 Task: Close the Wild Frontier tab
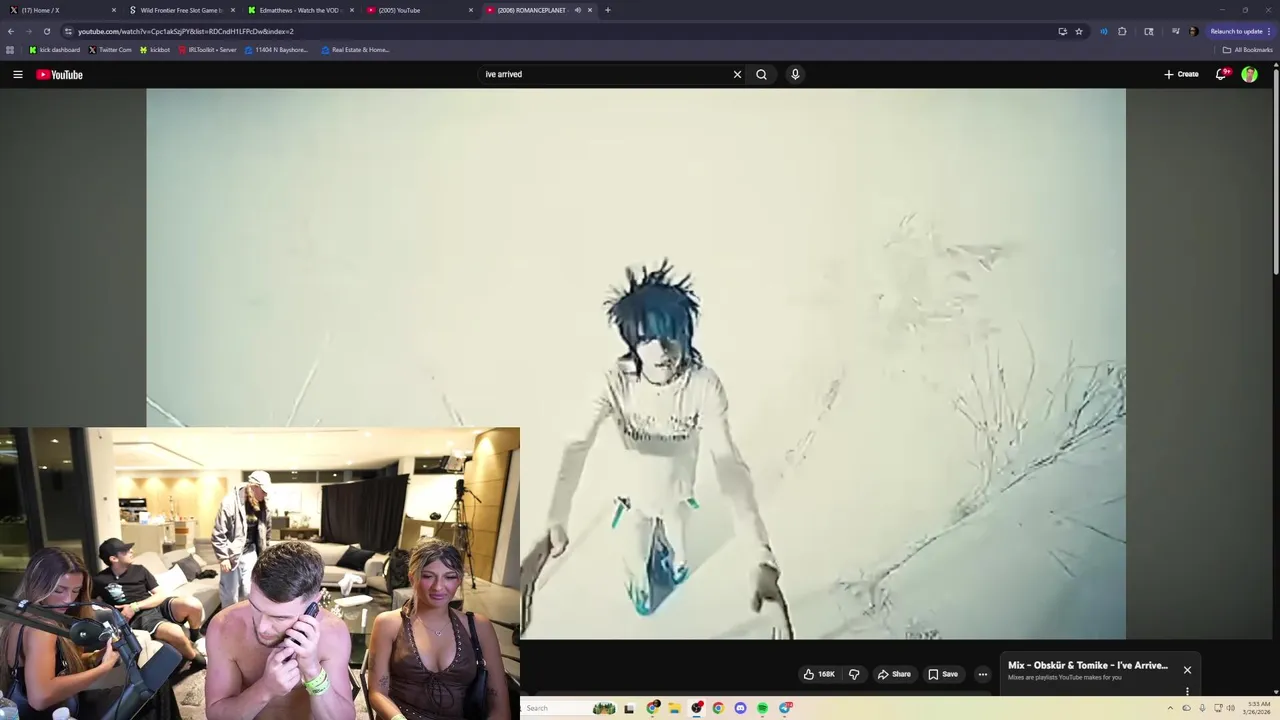[233, 10]
